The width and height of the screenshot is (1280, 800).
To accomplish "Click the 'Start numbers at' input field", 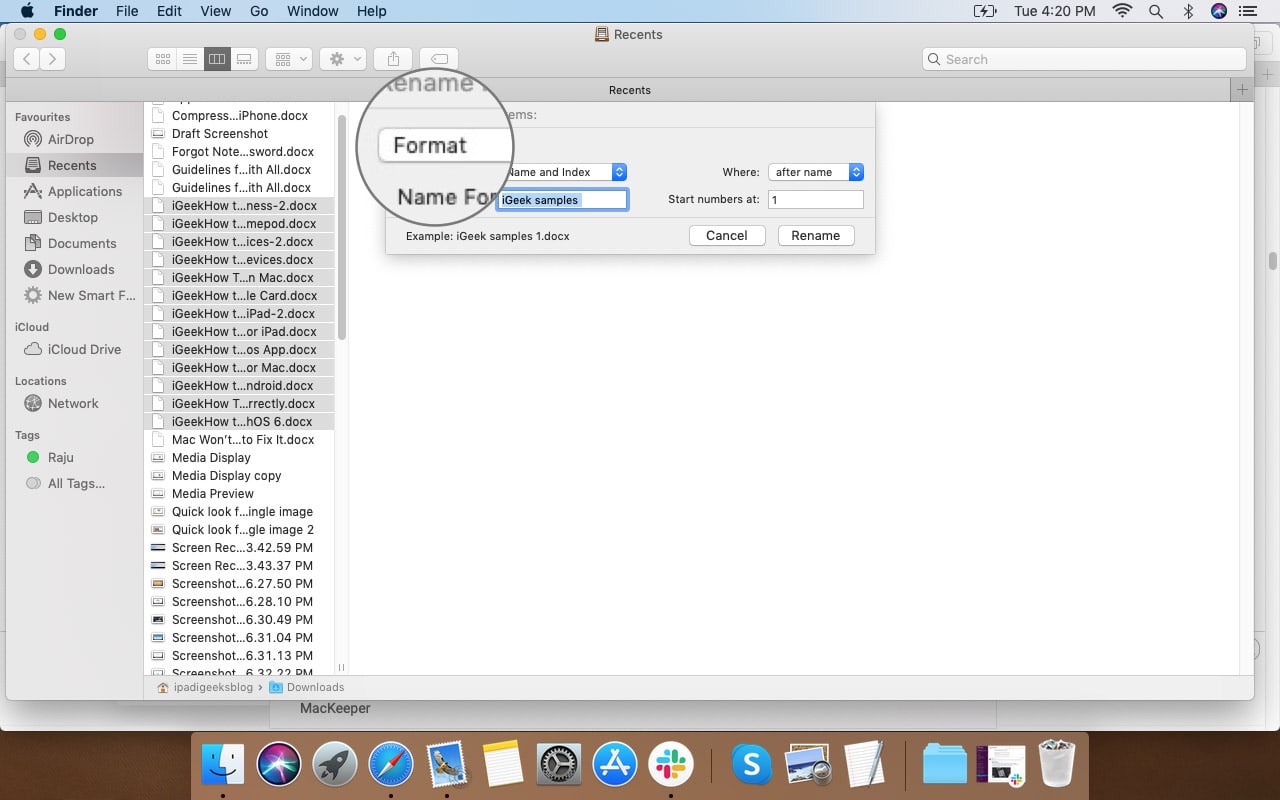I will click(x=816, y=199).
